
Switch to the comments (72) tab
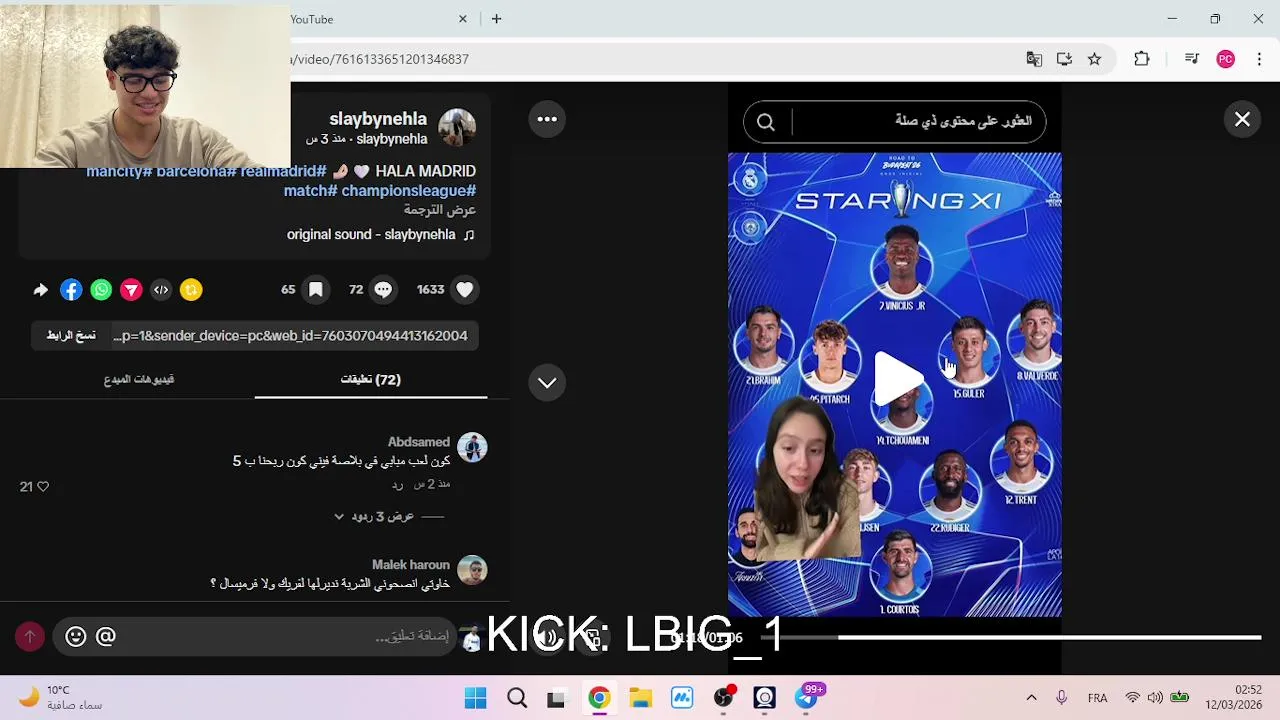click(371, 380)
